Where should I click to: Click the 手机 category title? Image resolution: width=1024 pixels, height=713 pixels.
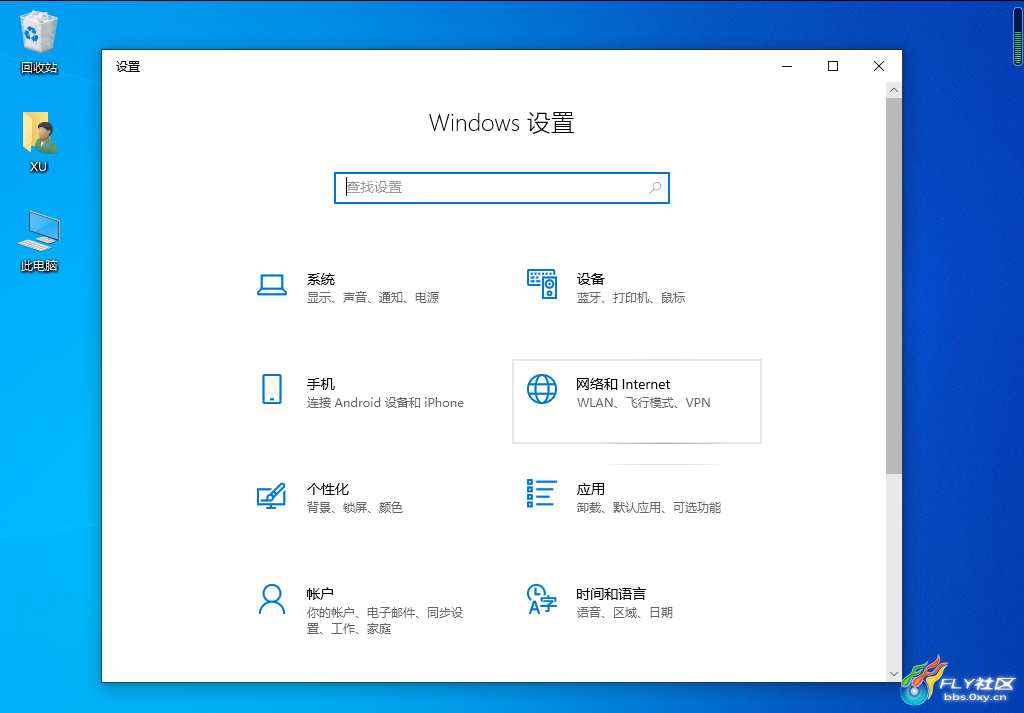click(x=321, y=385)
